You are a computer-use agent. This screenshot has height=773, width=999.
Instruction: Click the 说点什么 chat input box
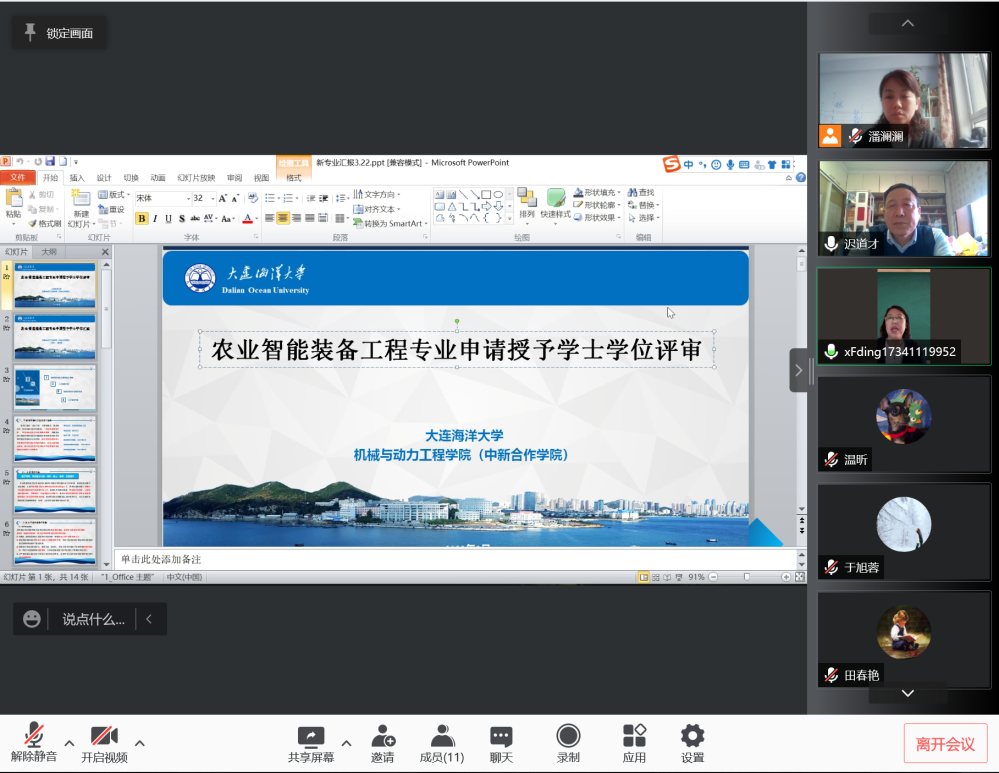[93, 619]
